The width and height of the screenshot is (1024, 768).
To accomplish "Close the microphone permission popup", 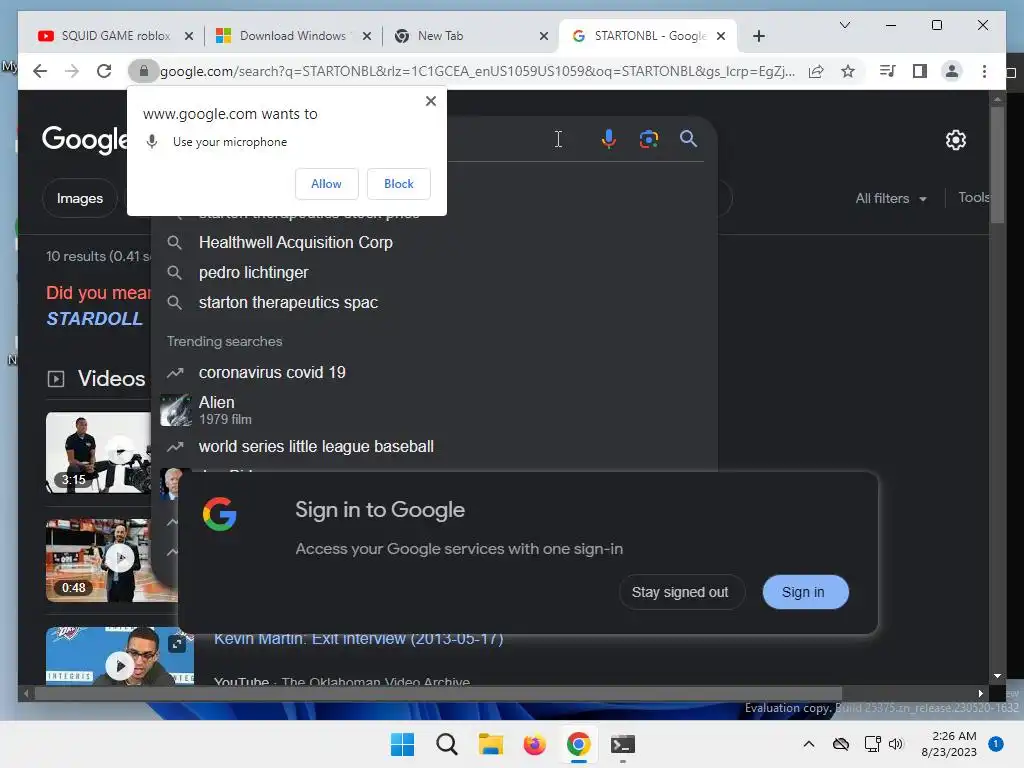I will [x=430, y=101].
